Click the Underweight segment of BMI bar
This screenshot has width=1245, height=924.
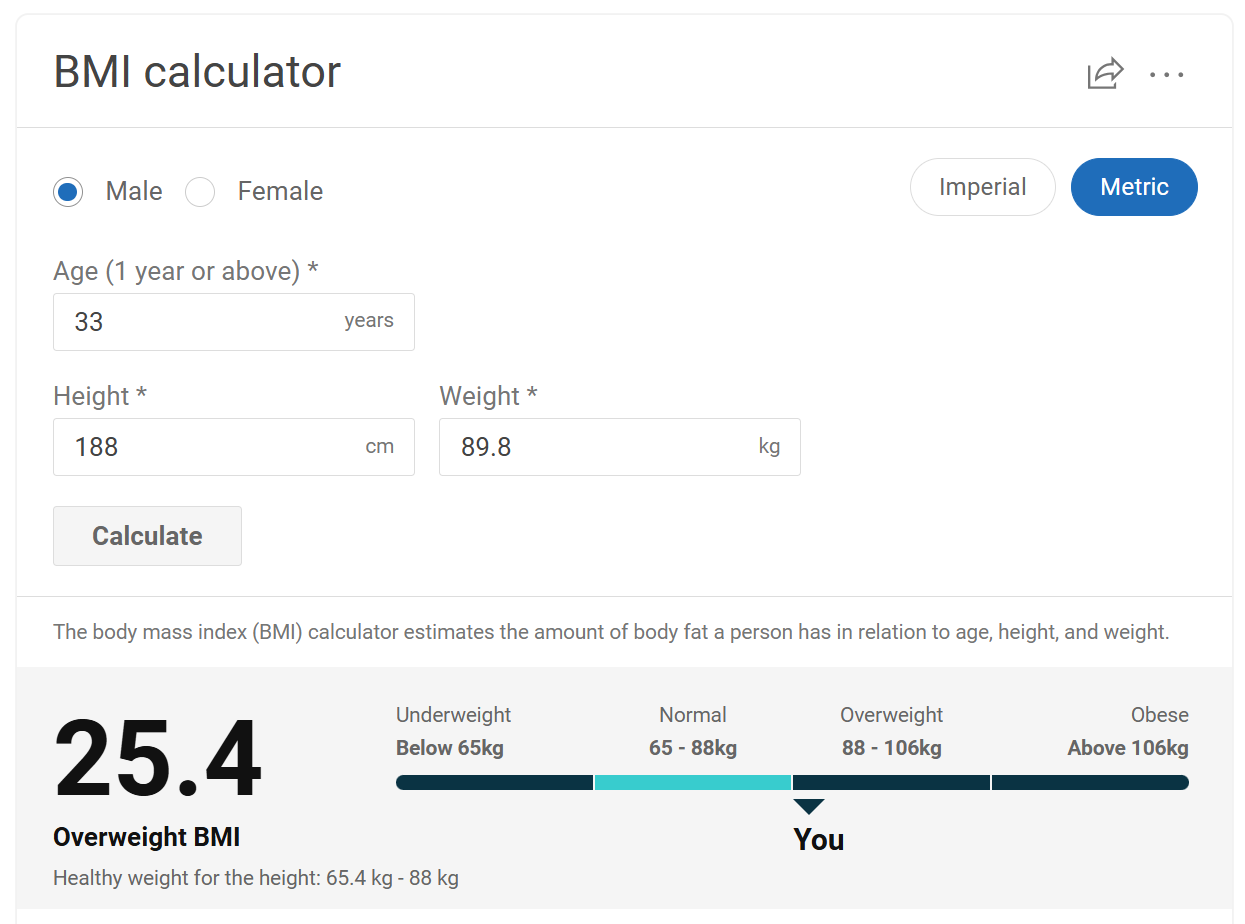tap(495, 782)
